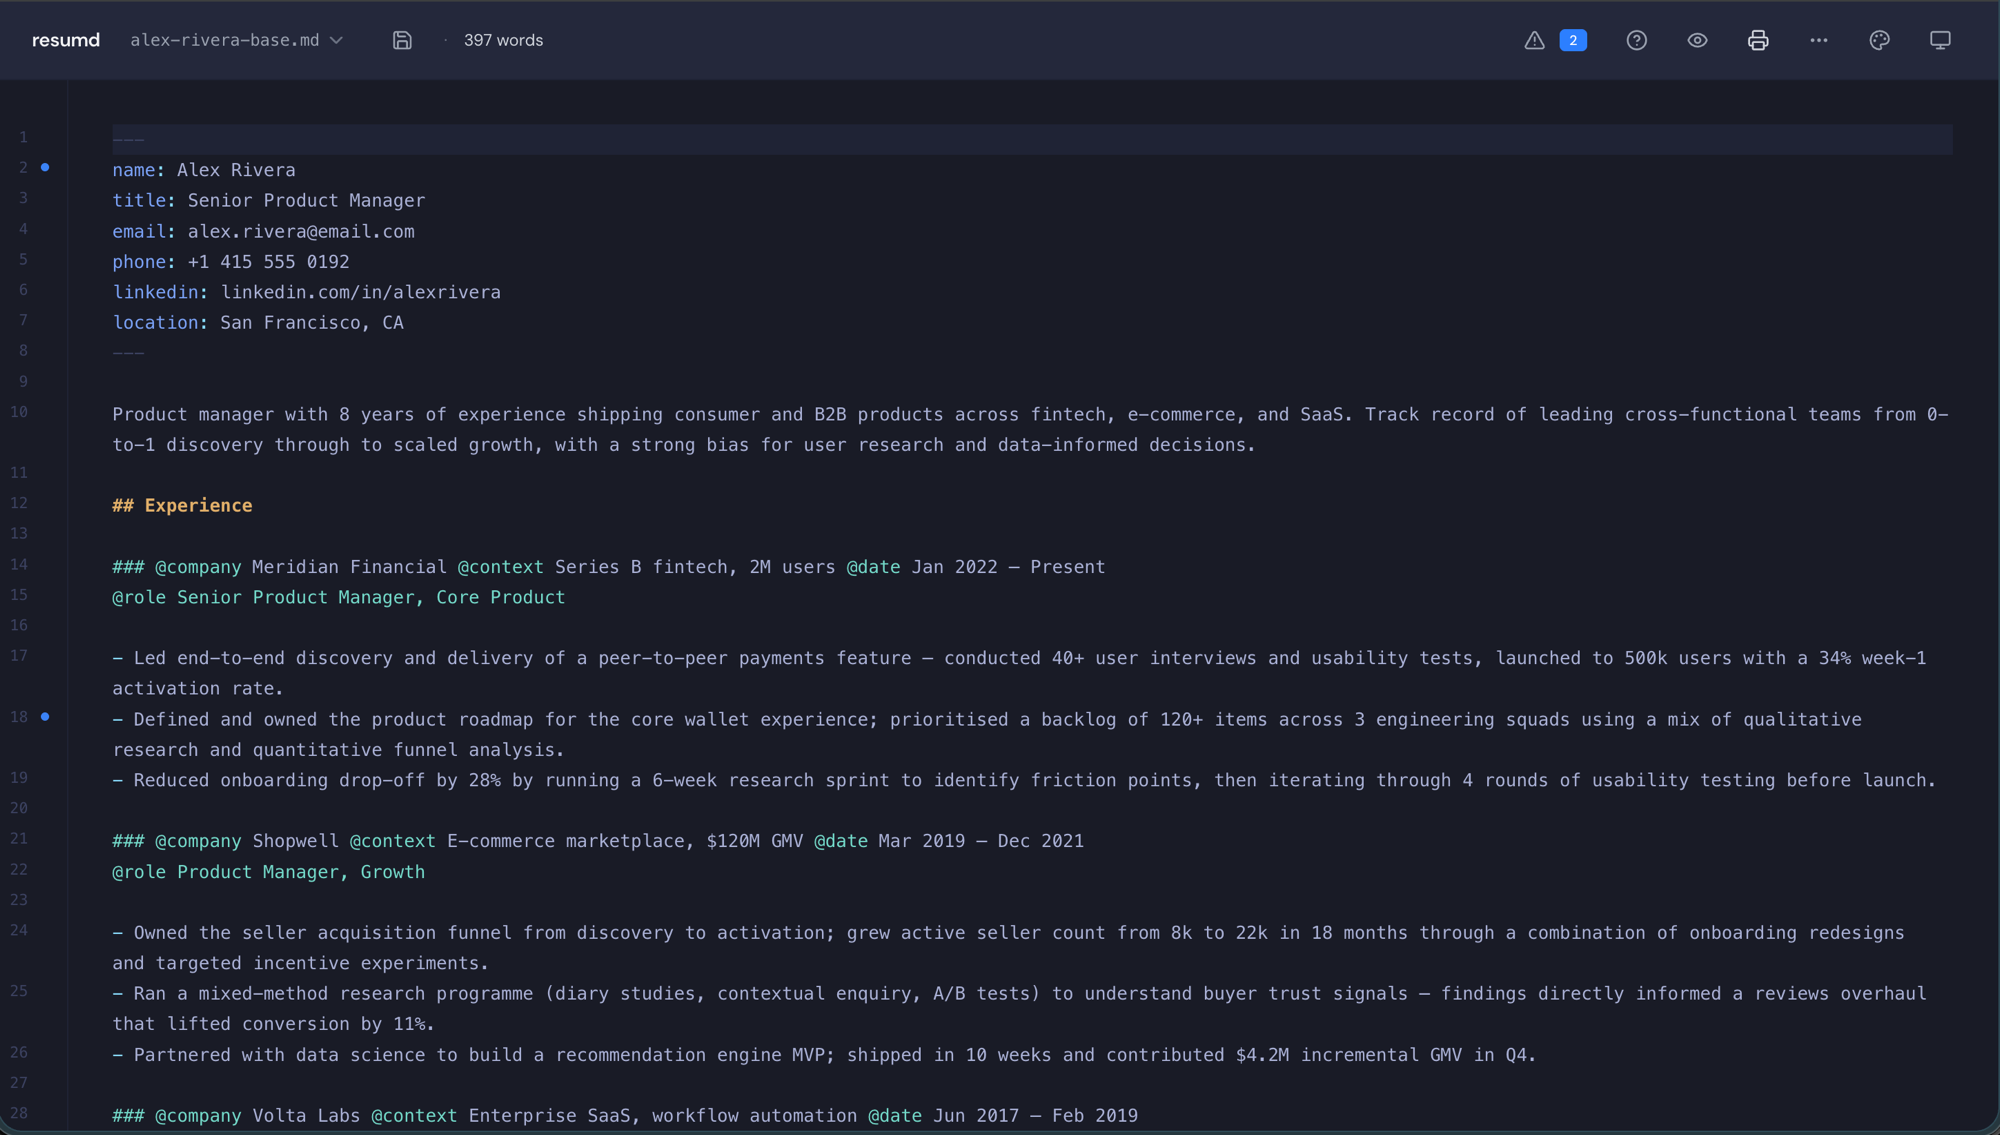Click the date Jun 2017 – Feb 2019
2000x1135 pixels.
pos(1035,1116)
